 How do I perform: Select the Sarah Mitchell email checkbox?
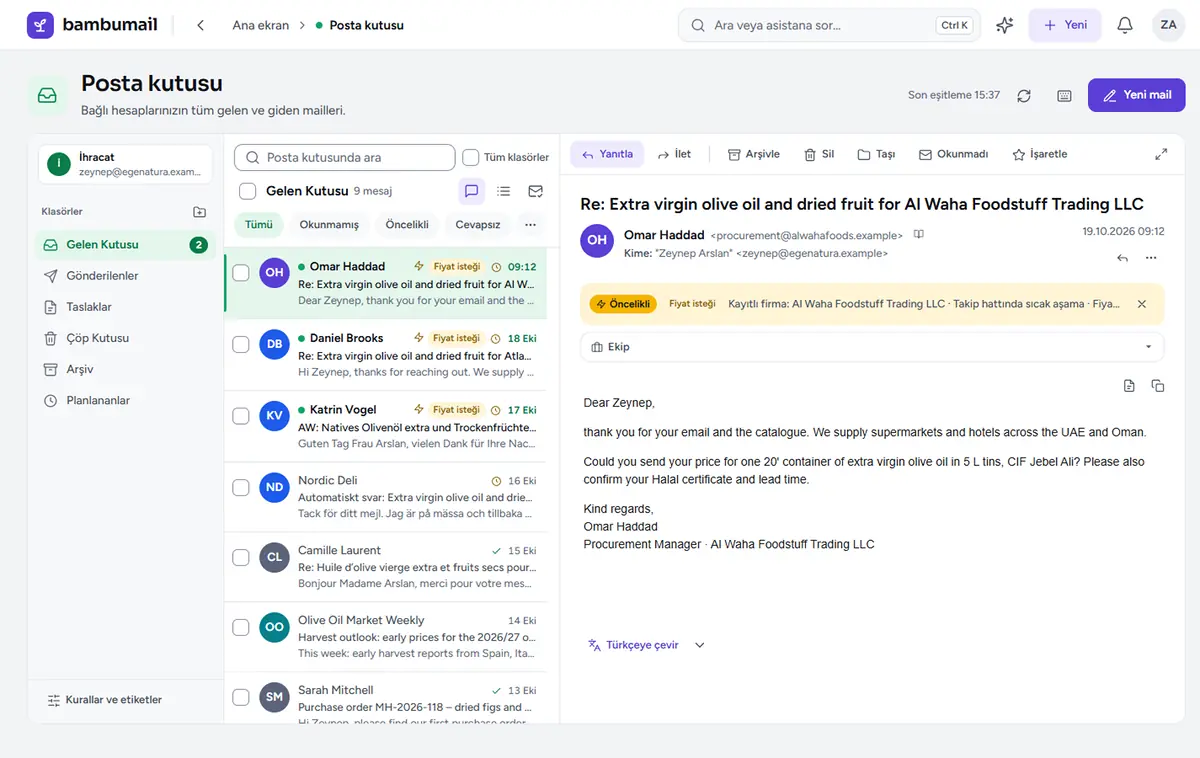[241, 697]
